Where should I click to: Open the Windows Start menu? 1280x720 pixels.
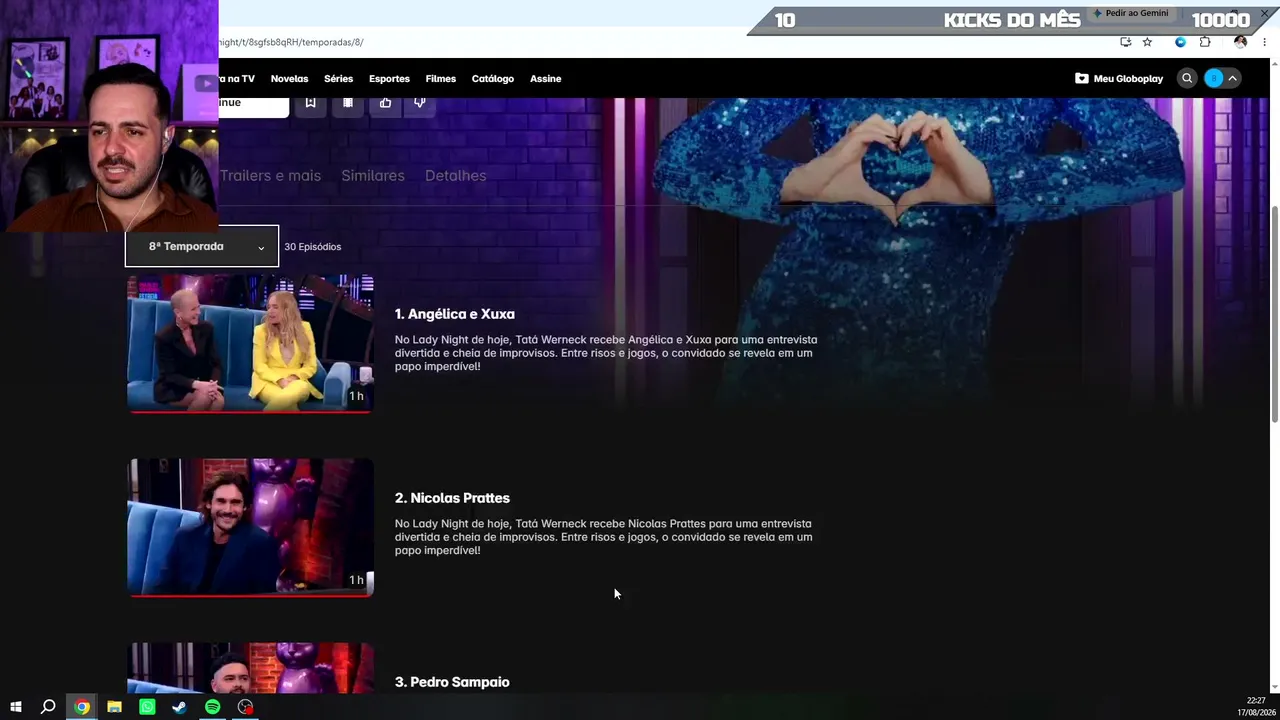click(x=16, y=707)
